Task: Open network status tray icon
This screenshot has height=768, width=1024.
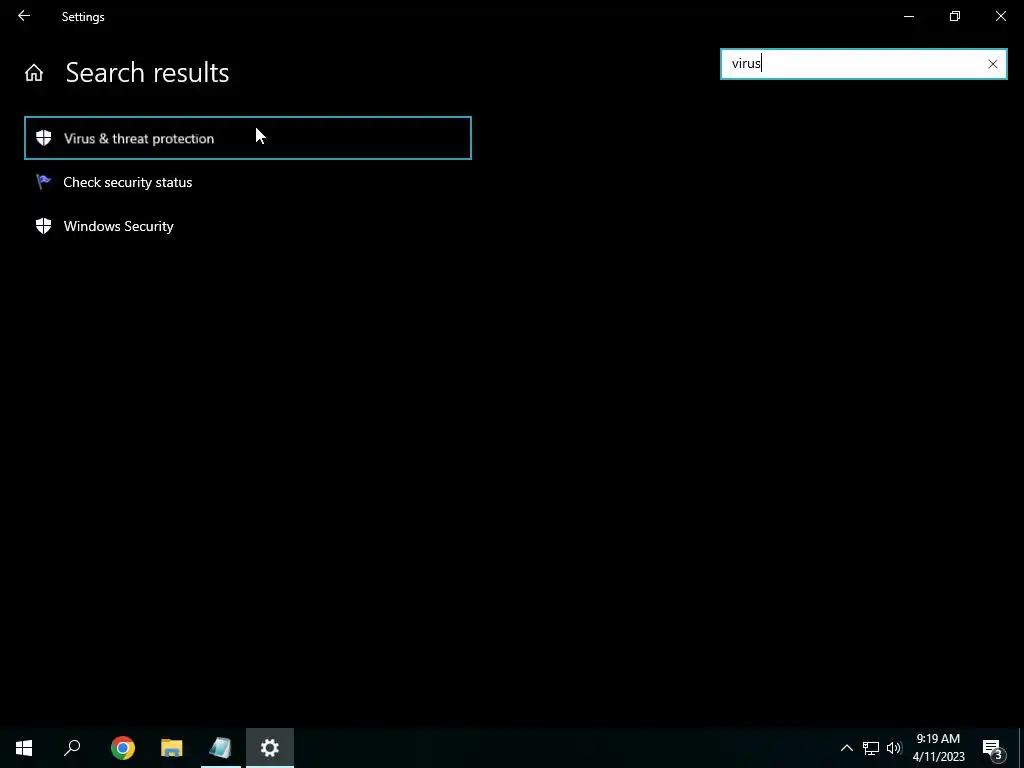Action: pos(871,748)
